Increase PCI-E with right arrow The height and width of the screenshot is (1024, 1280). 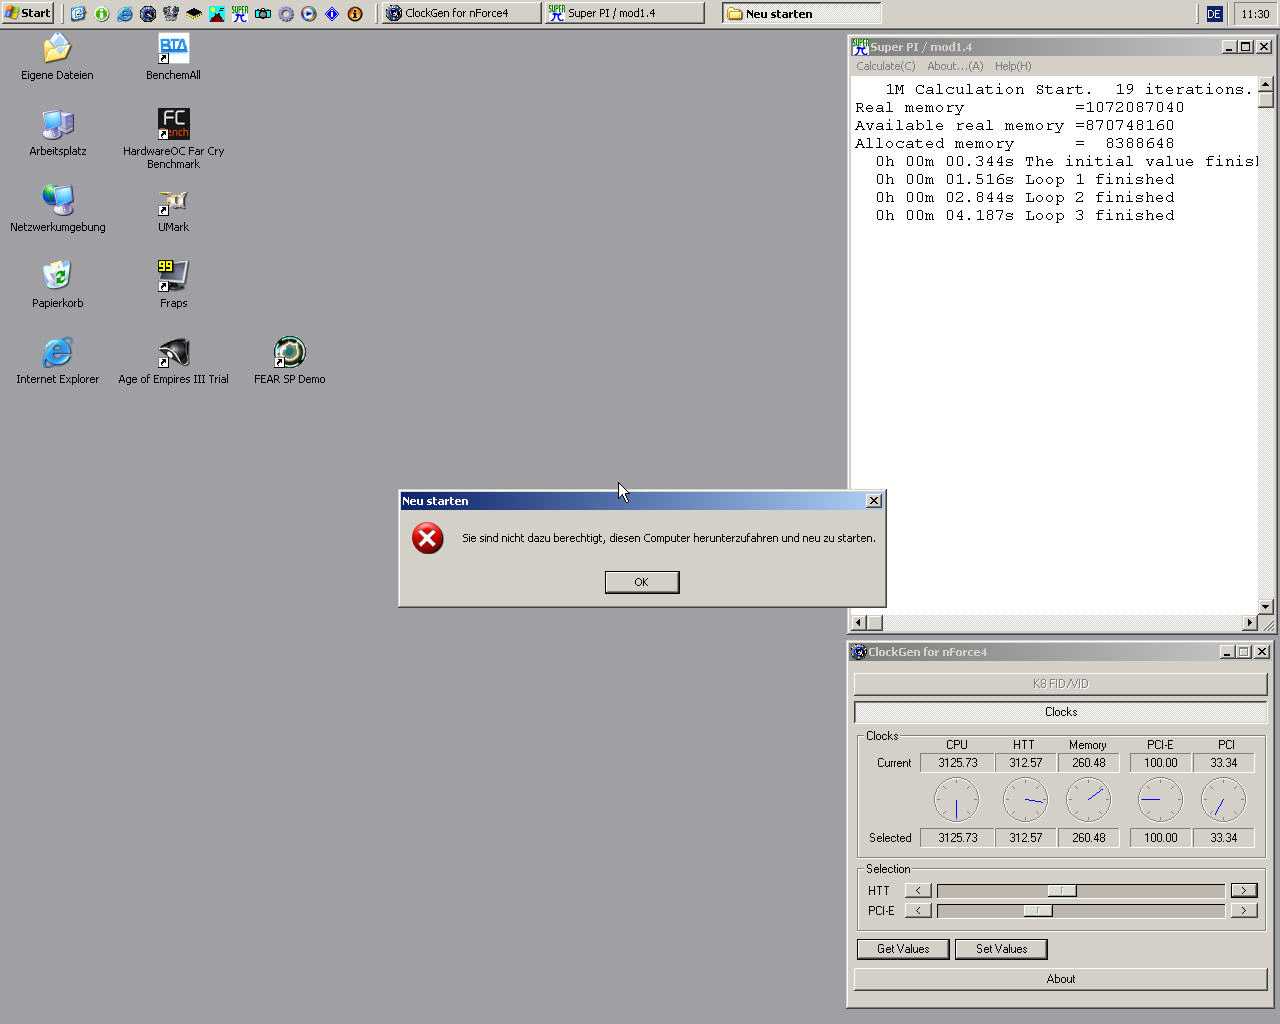tap(1243, 910)
